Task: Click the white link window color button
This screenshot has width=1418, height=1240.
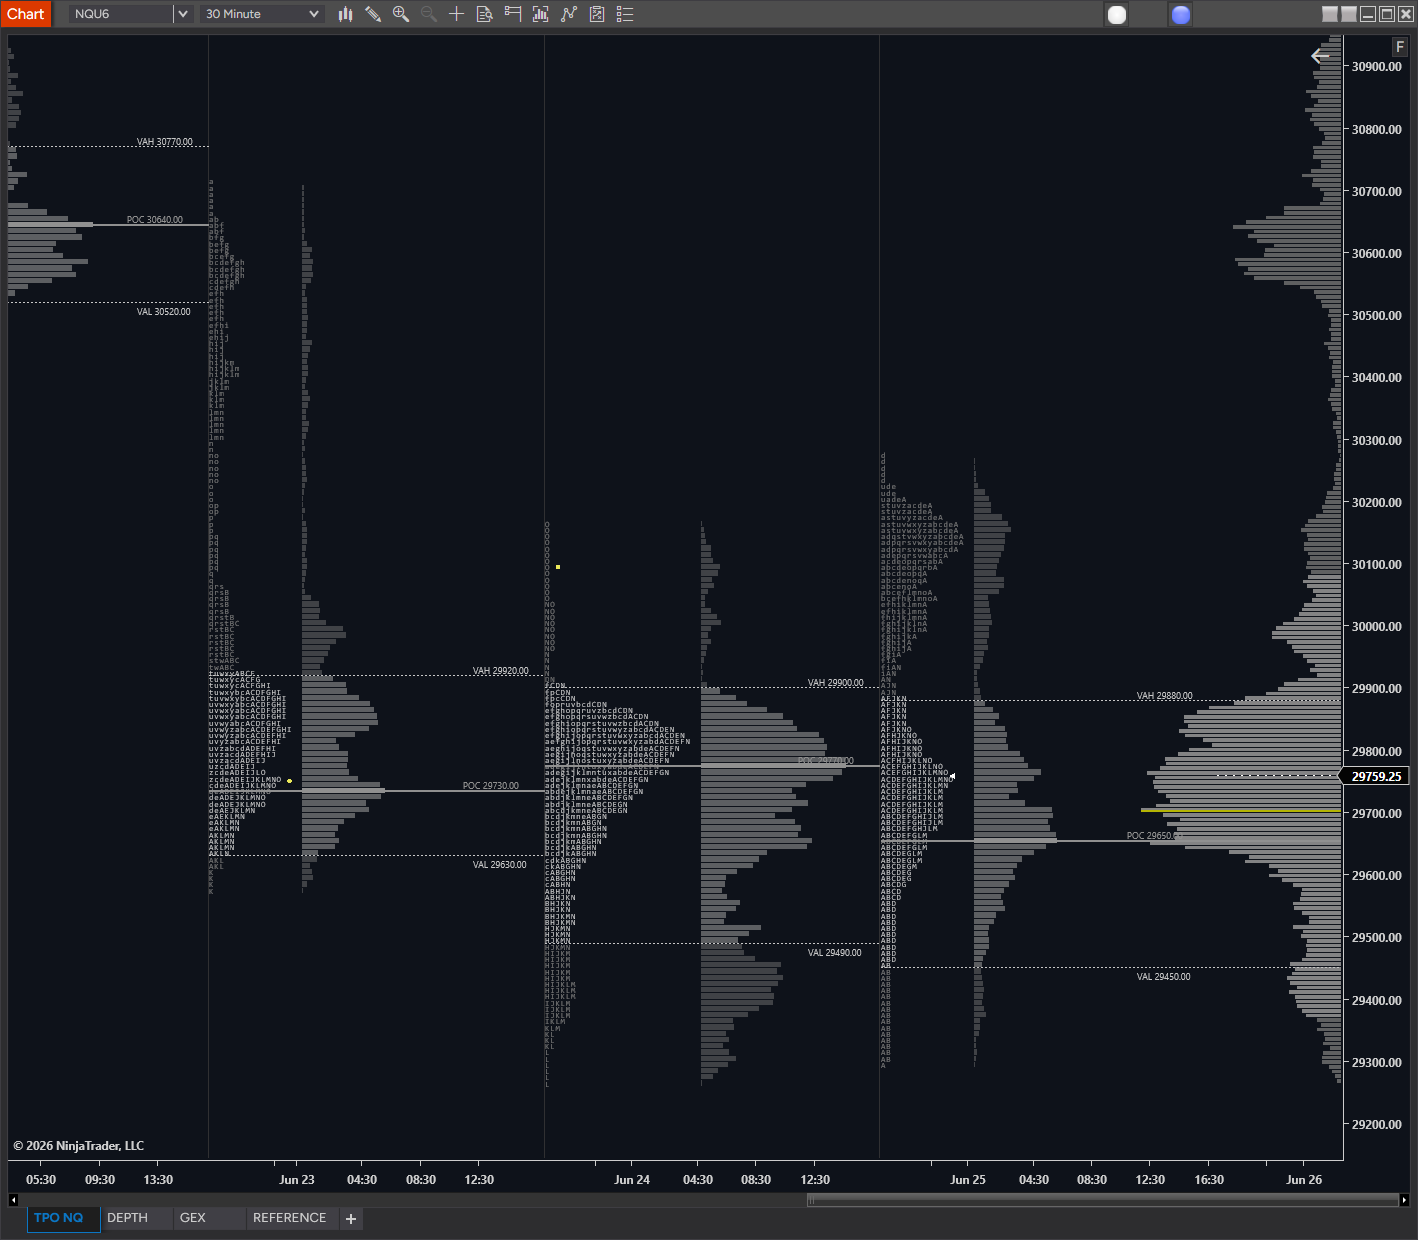Action: point(1118,14)
